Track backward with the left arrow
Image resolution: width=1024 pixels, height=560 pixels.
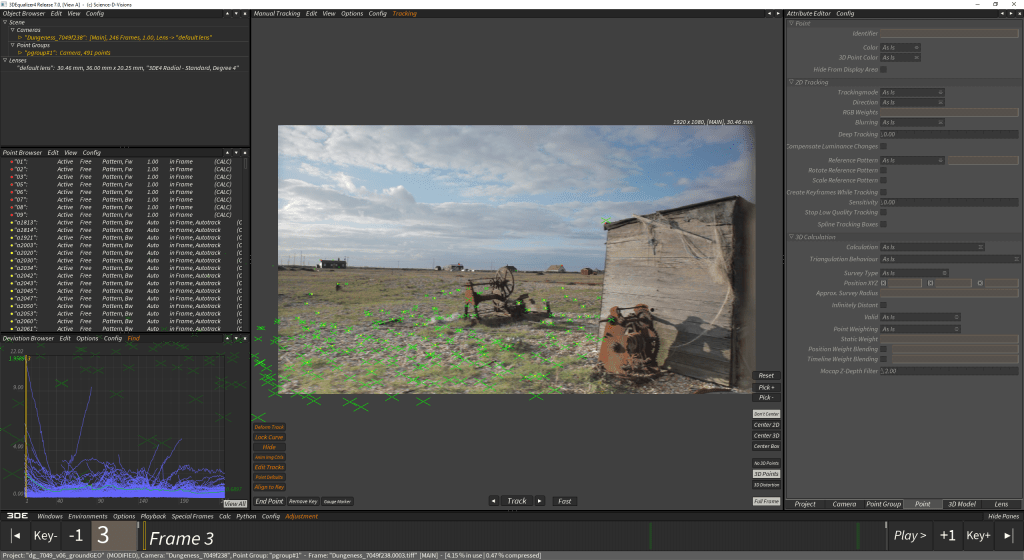pyautogui.click(x=494, y=501)
